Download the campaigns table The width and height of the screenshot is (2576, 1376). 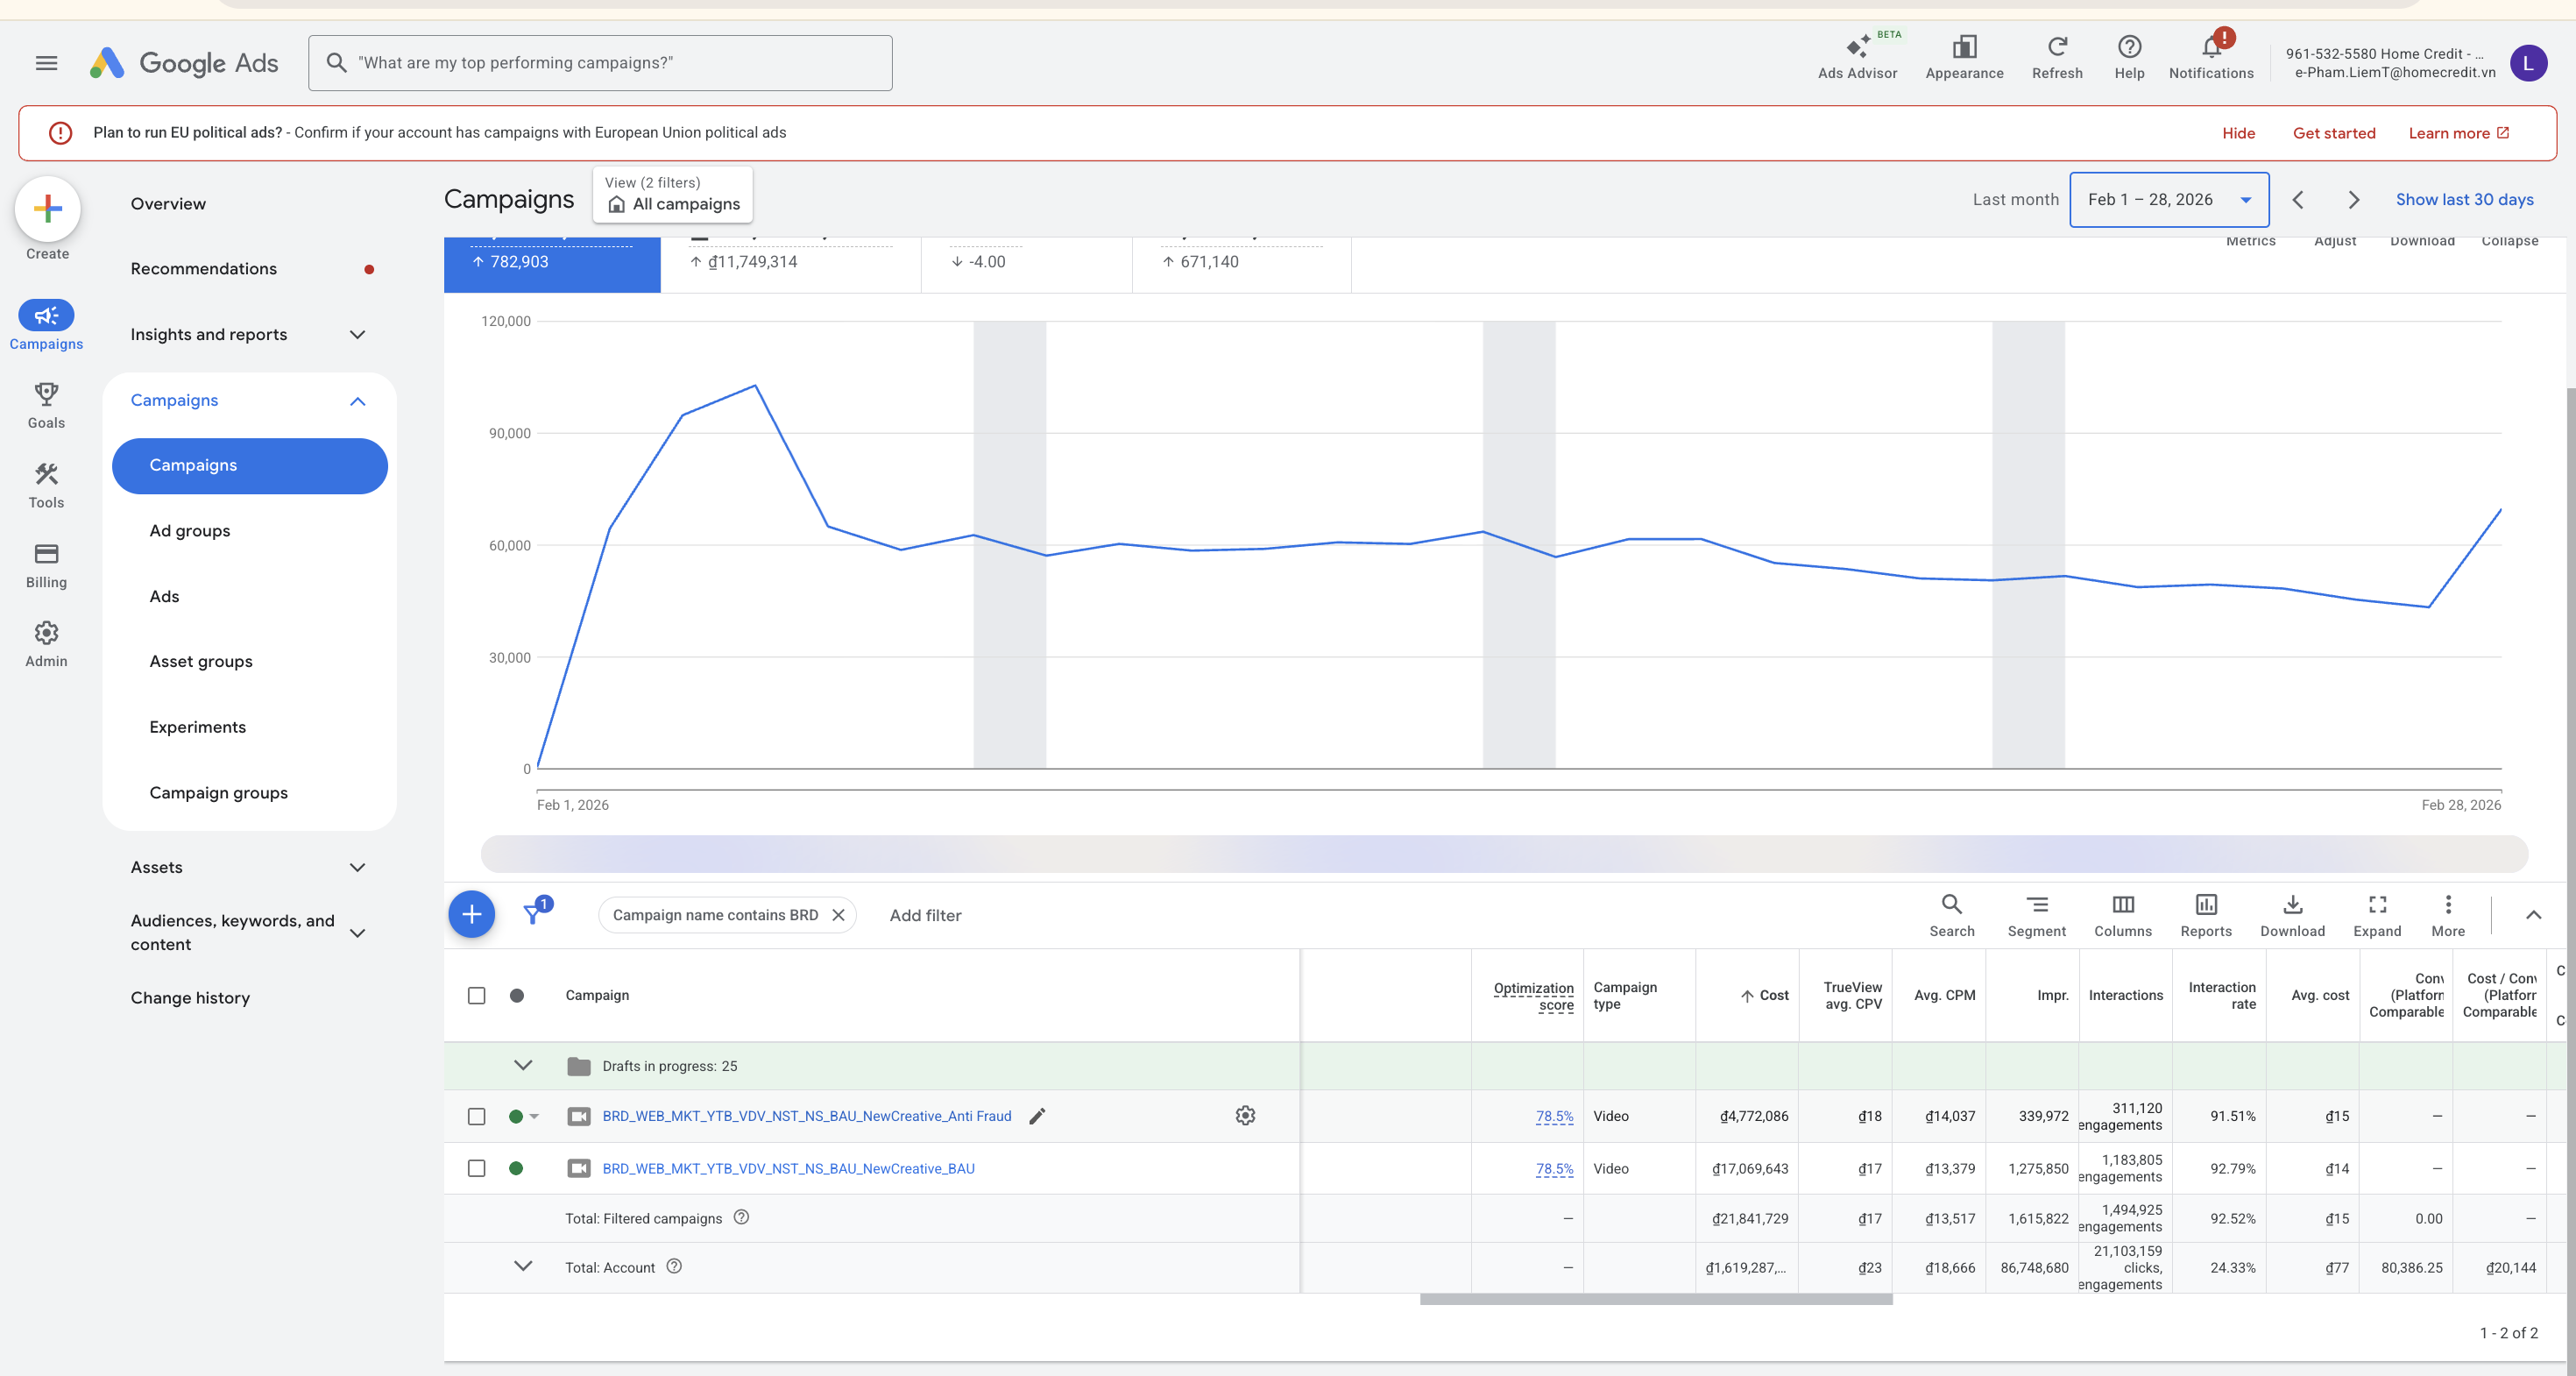pyautogui.click(x=2292, y=915)
